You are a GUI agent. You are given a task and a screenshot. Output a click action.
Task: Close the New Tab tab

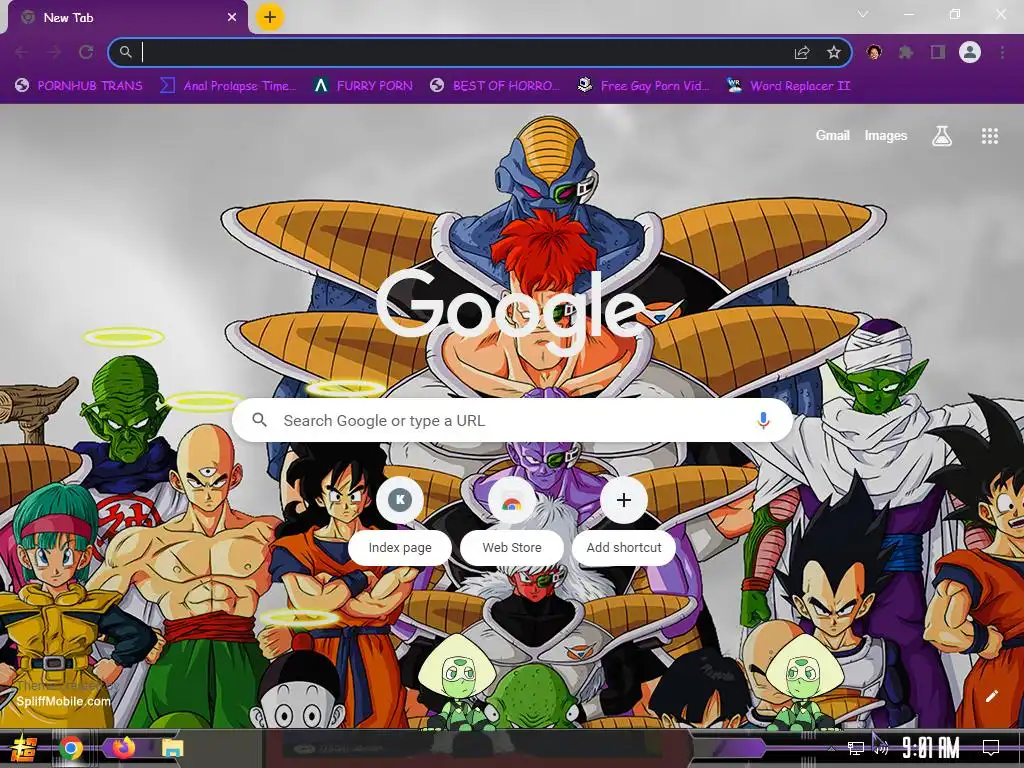(x=232, y=18)
